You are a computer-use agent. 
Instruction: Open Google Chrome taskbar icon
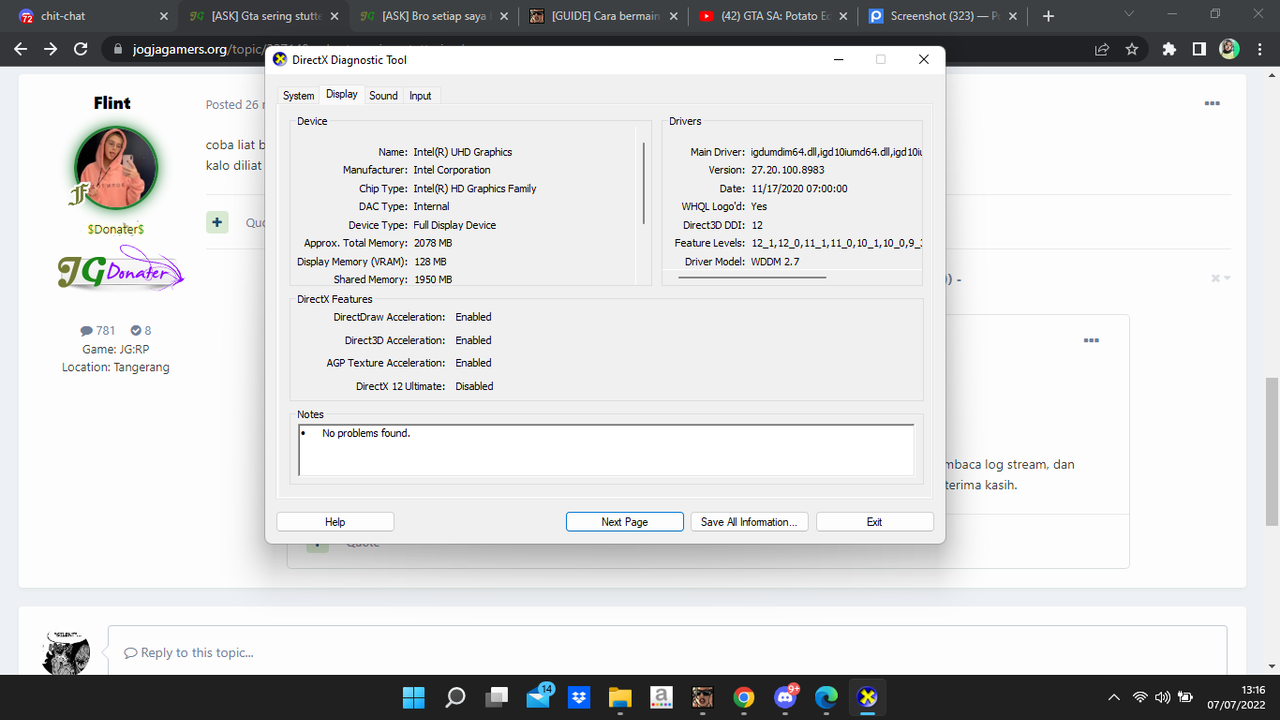click(743, 697)
